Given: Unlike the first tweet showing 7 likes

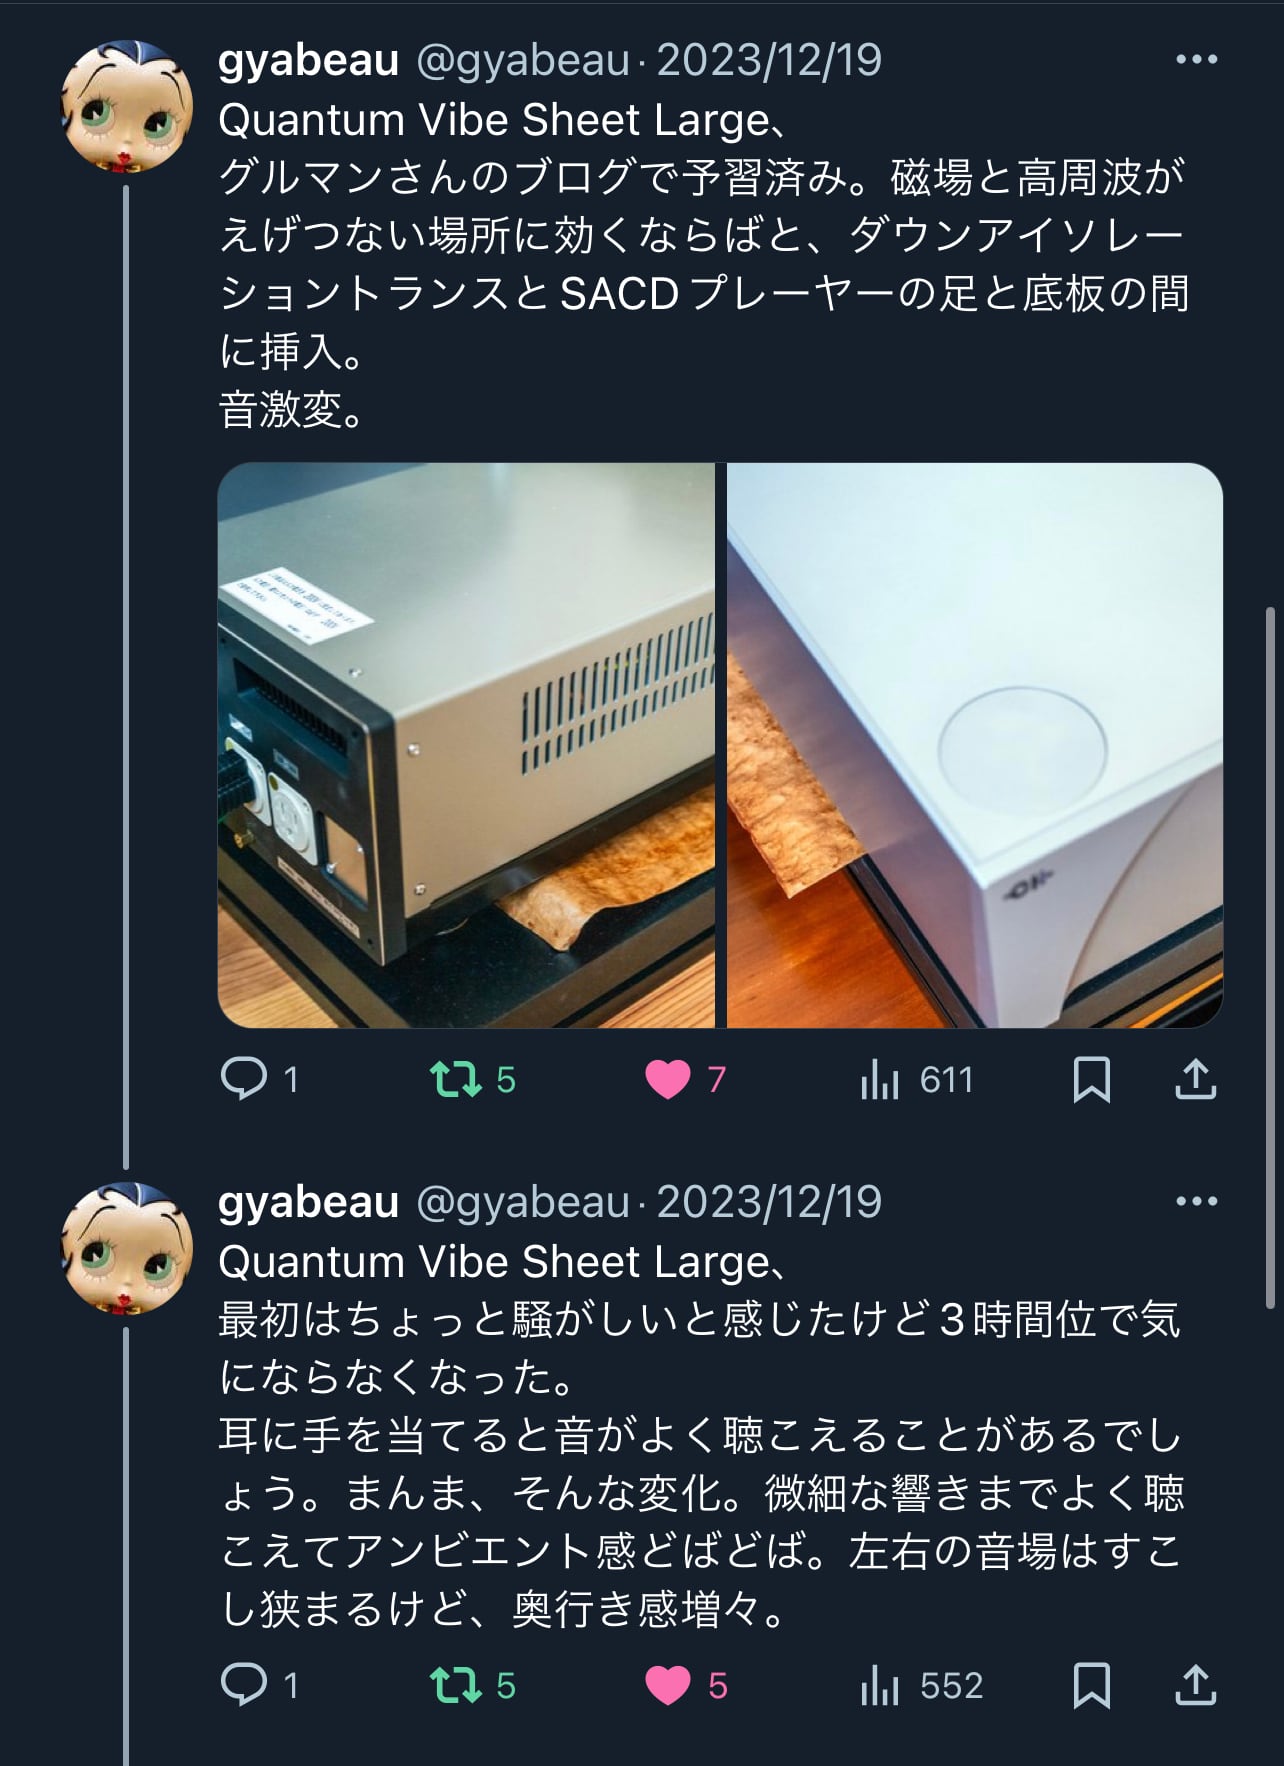Looking at the screenshot, I should (668, 1079).
